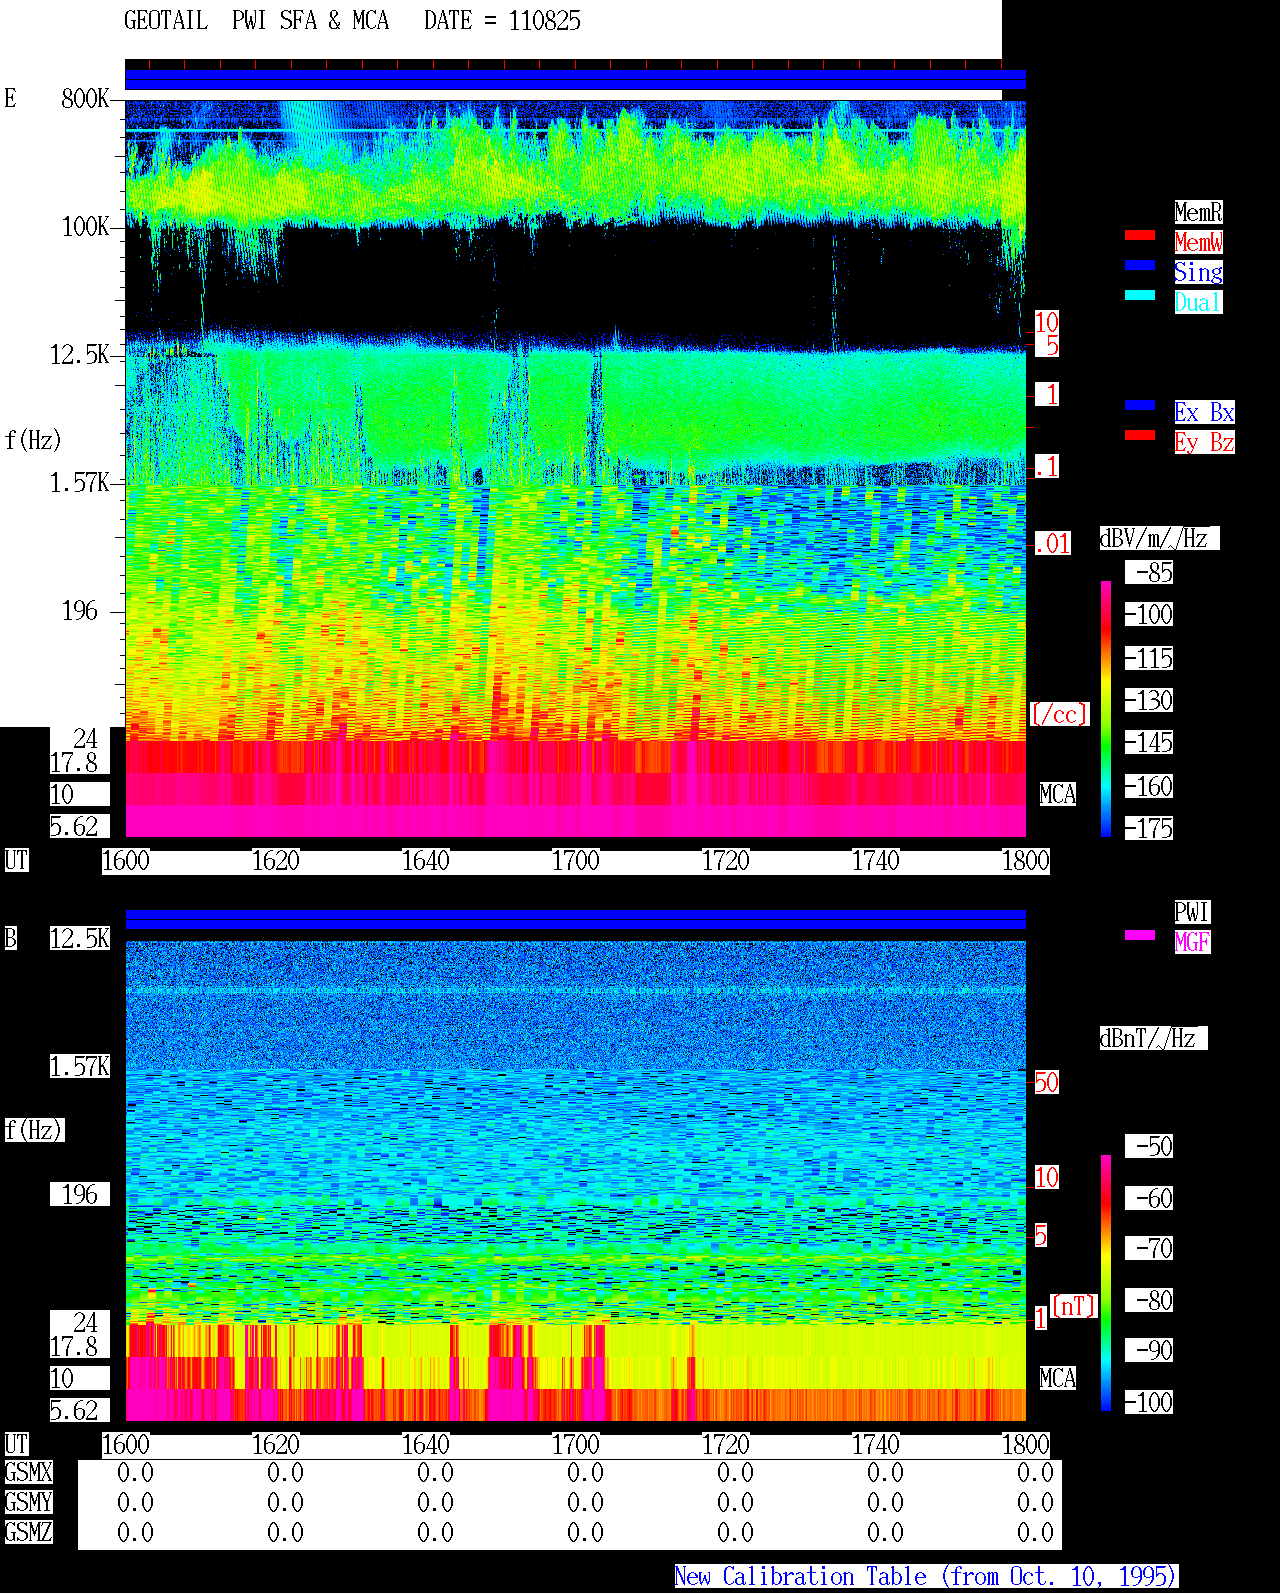Screen dimensions: 1280x1593
Task: Click the Dual legend label
Action: [x=1198, y=302]
